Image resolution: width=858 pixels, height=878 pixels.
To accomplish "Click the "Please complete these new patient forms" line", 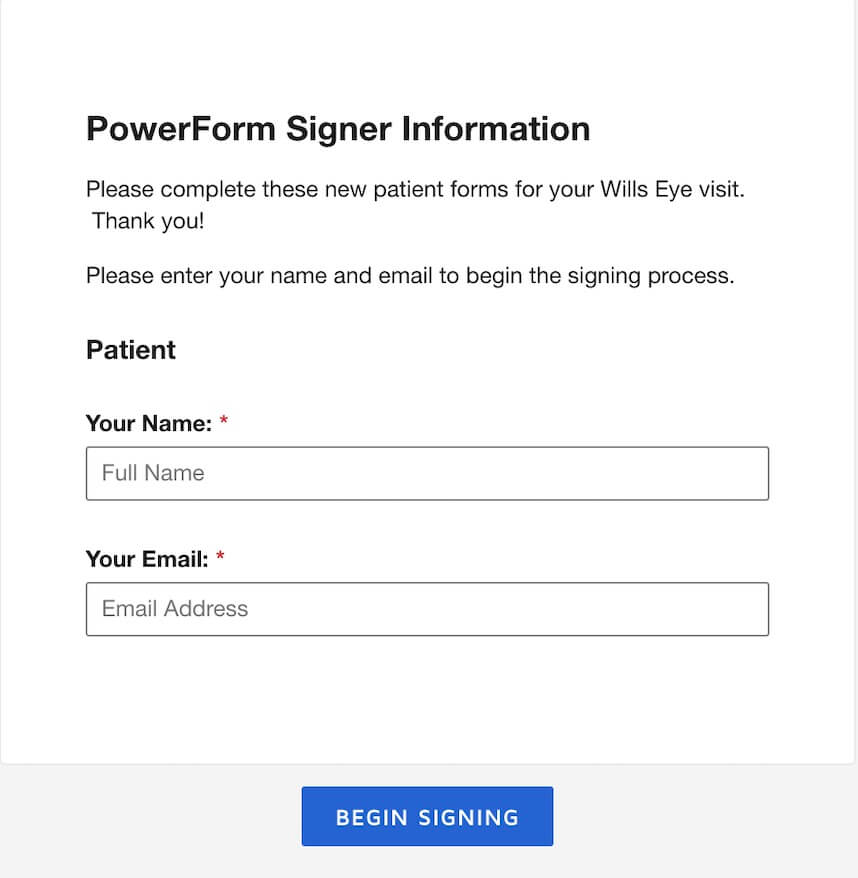I will [x=300, y=190].
